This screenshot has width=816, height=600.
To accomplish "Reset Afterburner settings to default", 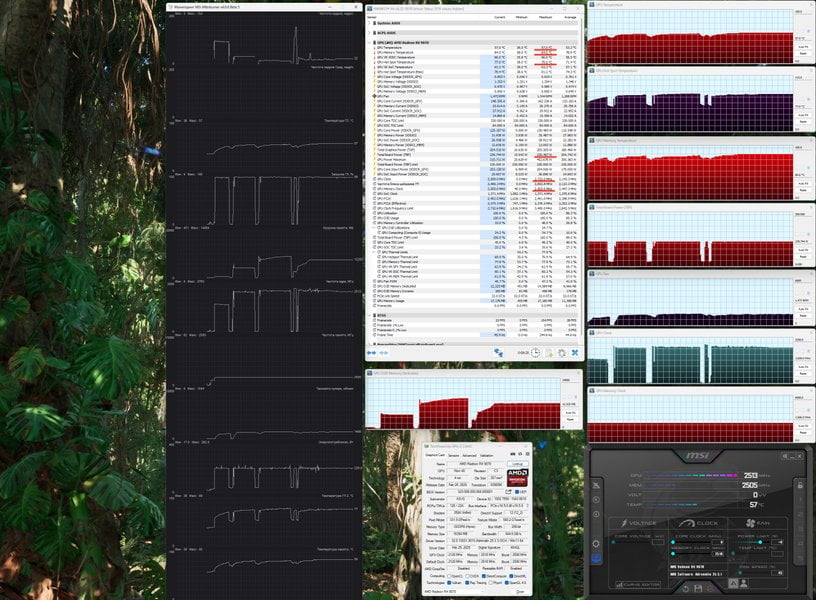I will pyautogui.click(x=686, y=589).
